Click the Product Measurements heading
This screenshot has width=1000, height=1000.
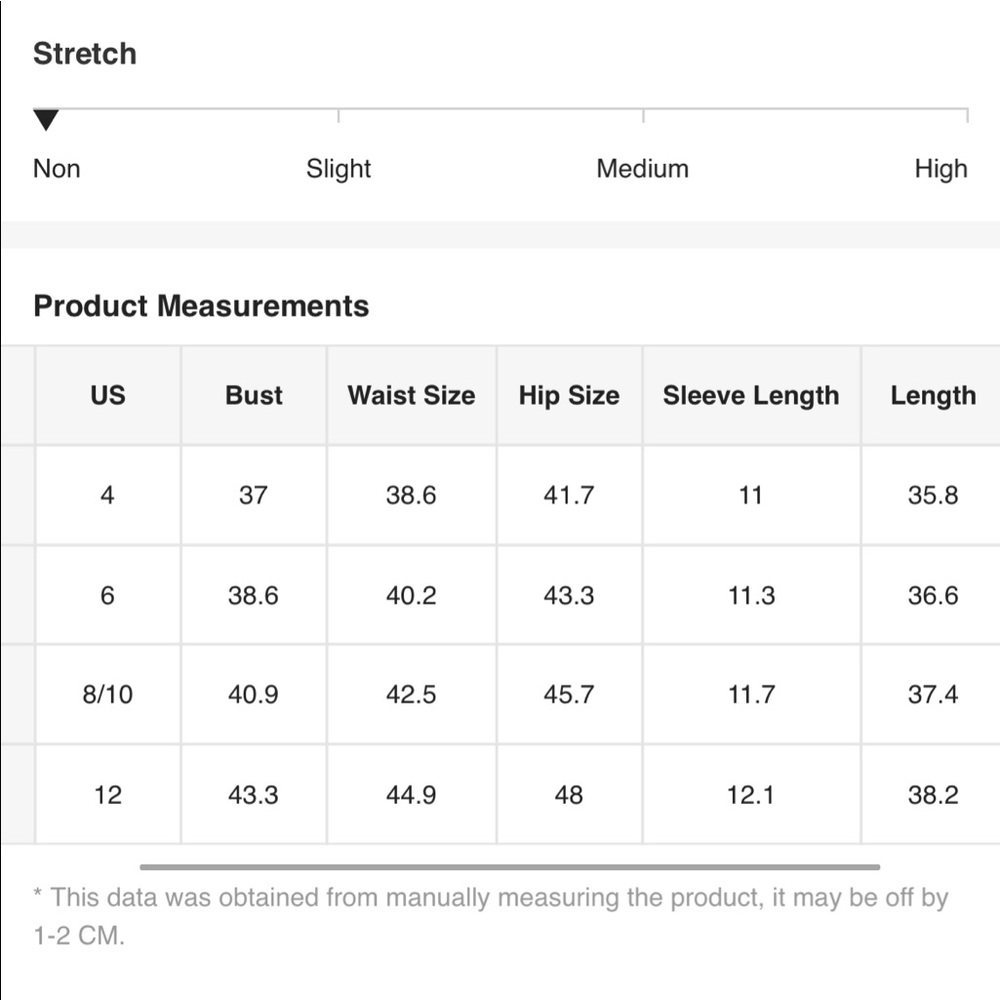click(201, 306)
